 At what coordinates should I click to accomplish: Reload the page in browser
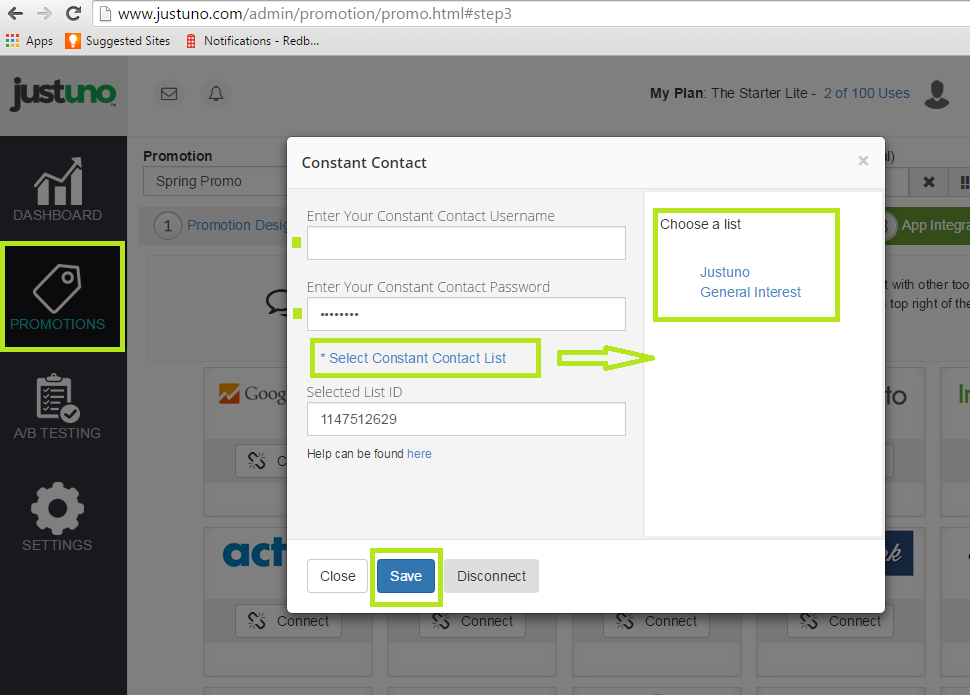(73, 14)
